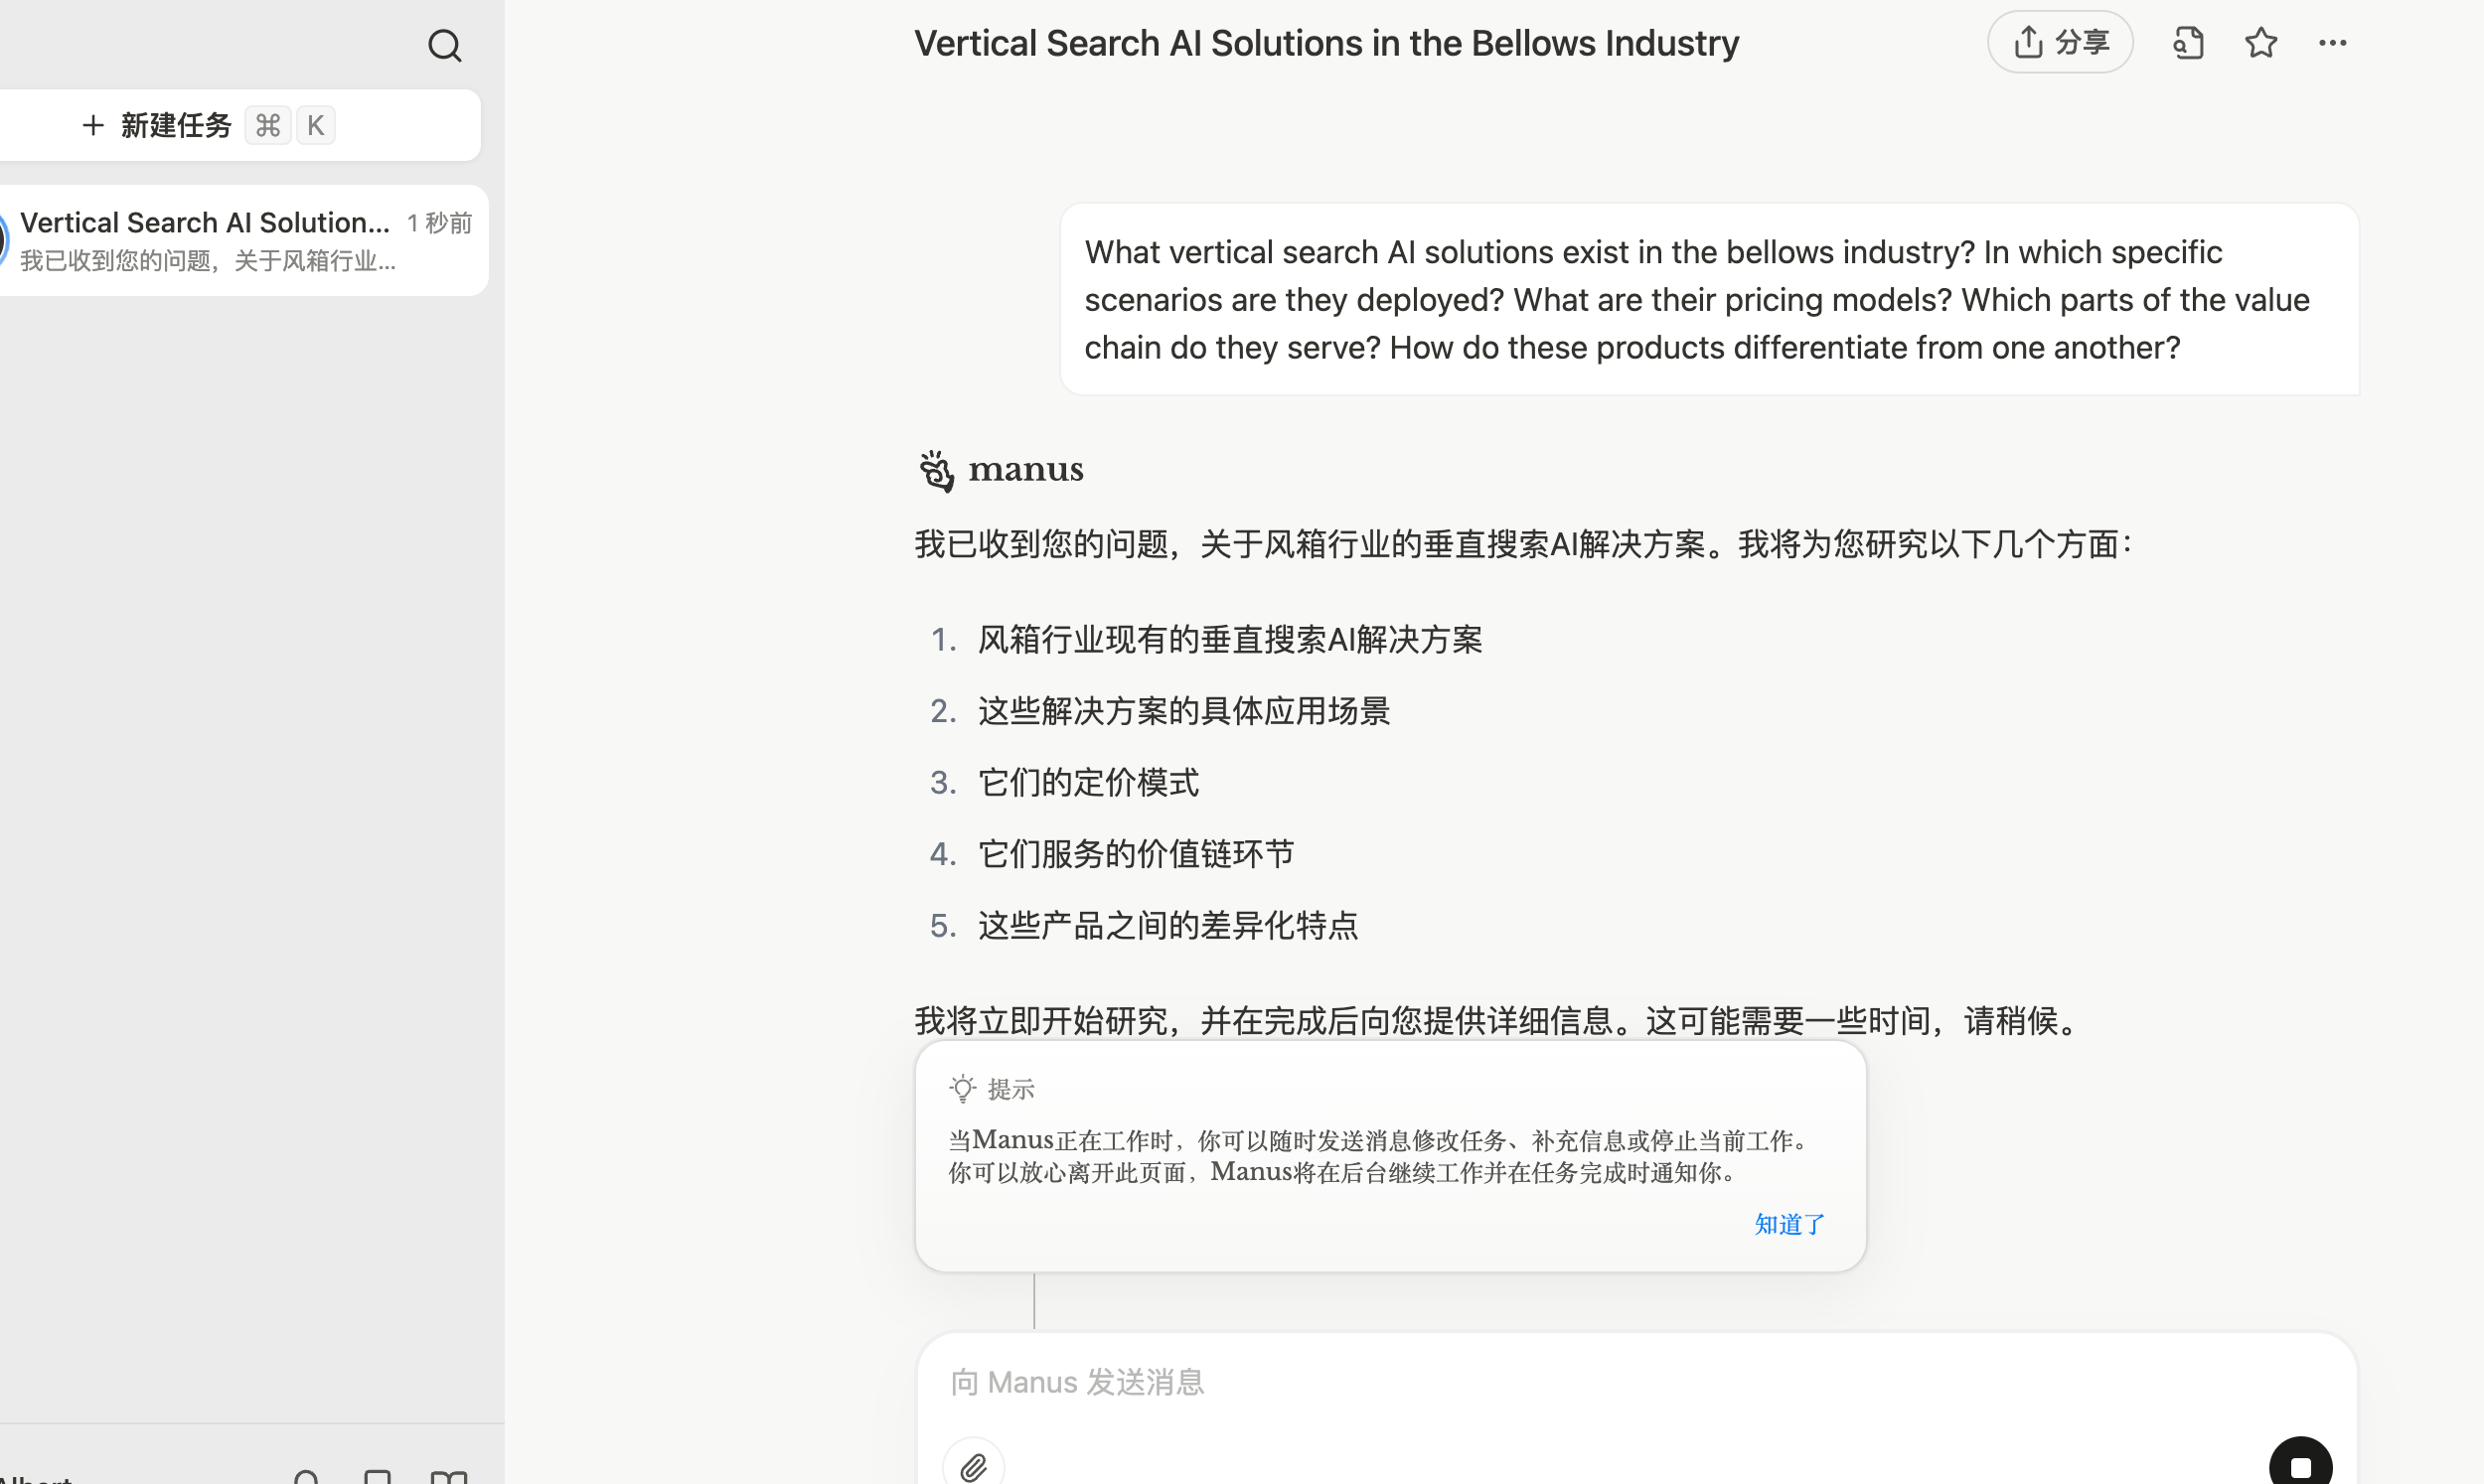2484x1484 pixels.
Task: Stop the running task with the black stop button
Action: pyautogui.click(x=2300, y=1465)
